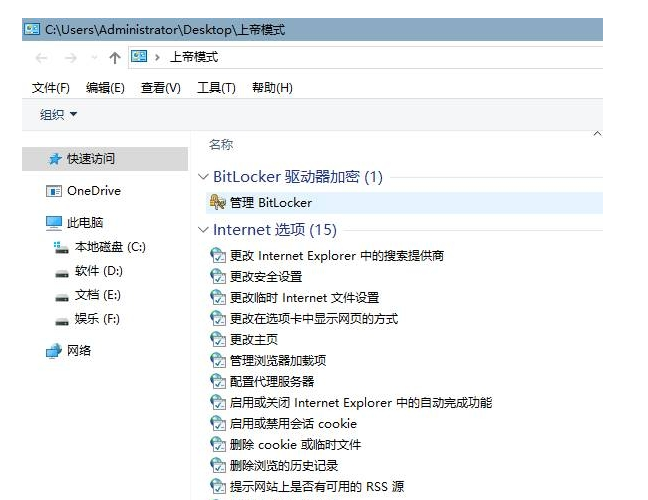
Task: Click icon beside 更改临时 Internet 文件设置
Action: [218, 298]
